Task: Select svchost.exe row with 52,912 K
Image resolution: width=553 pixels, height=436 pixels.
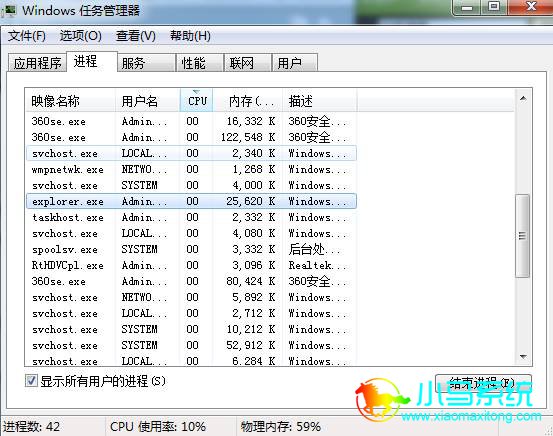Action: (x=192, y=345)
